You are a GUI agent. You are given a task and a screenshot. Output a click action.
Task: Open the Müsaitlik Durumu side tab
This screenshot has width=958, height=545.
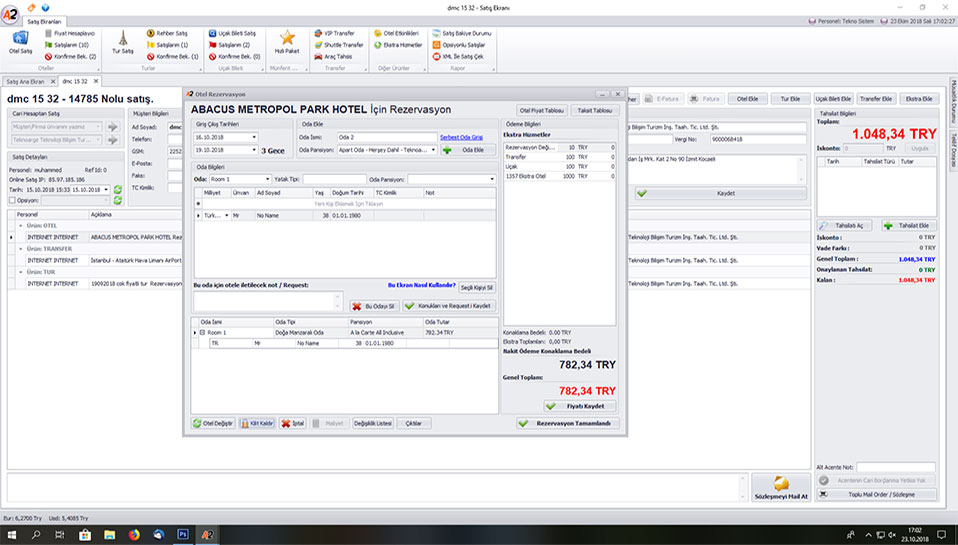click(953, 101)
